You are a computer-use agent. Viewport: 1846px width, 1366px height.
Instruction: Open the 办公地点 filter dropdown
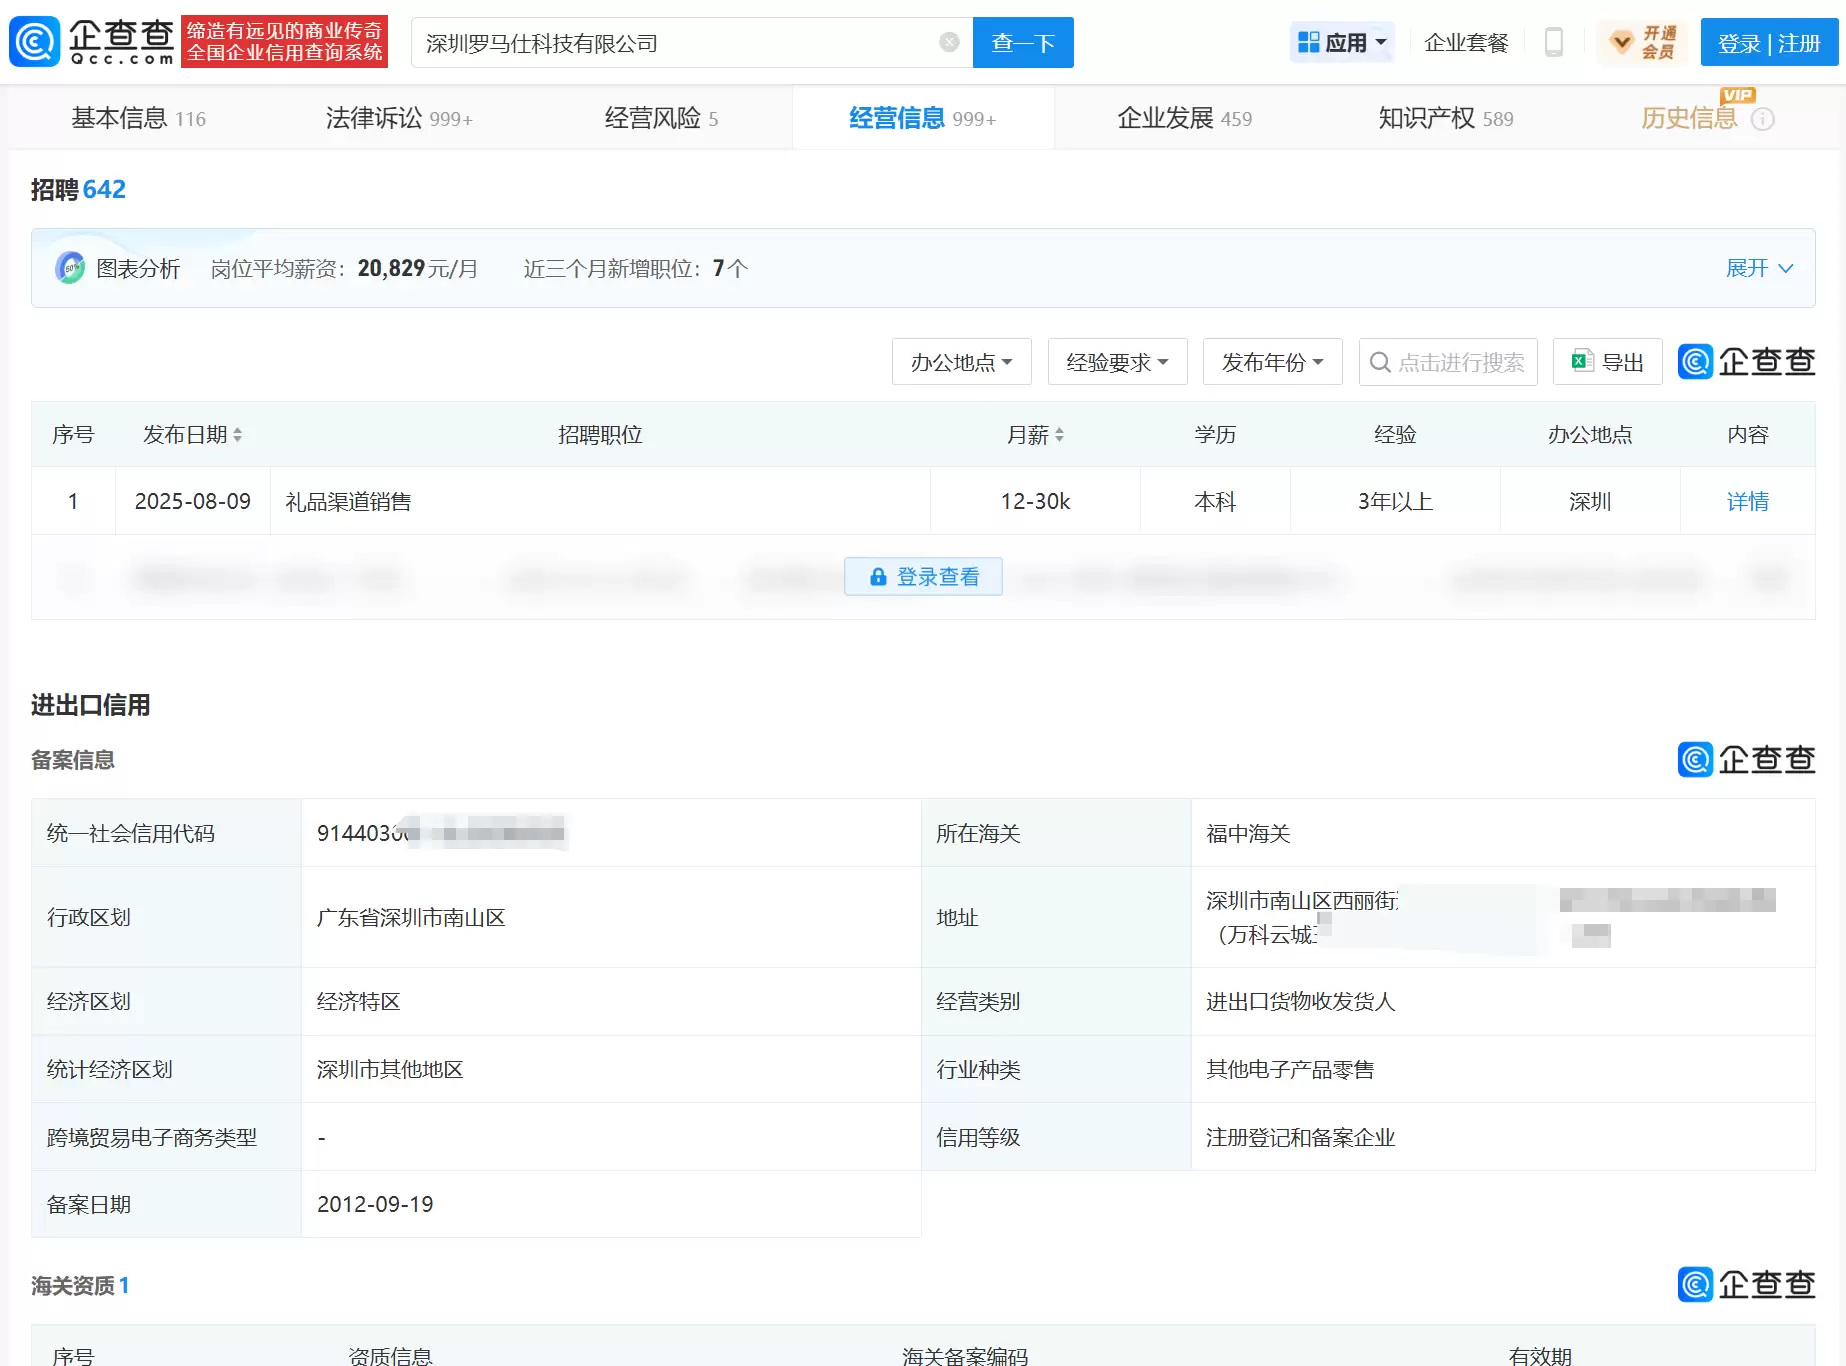coord(960,361)
